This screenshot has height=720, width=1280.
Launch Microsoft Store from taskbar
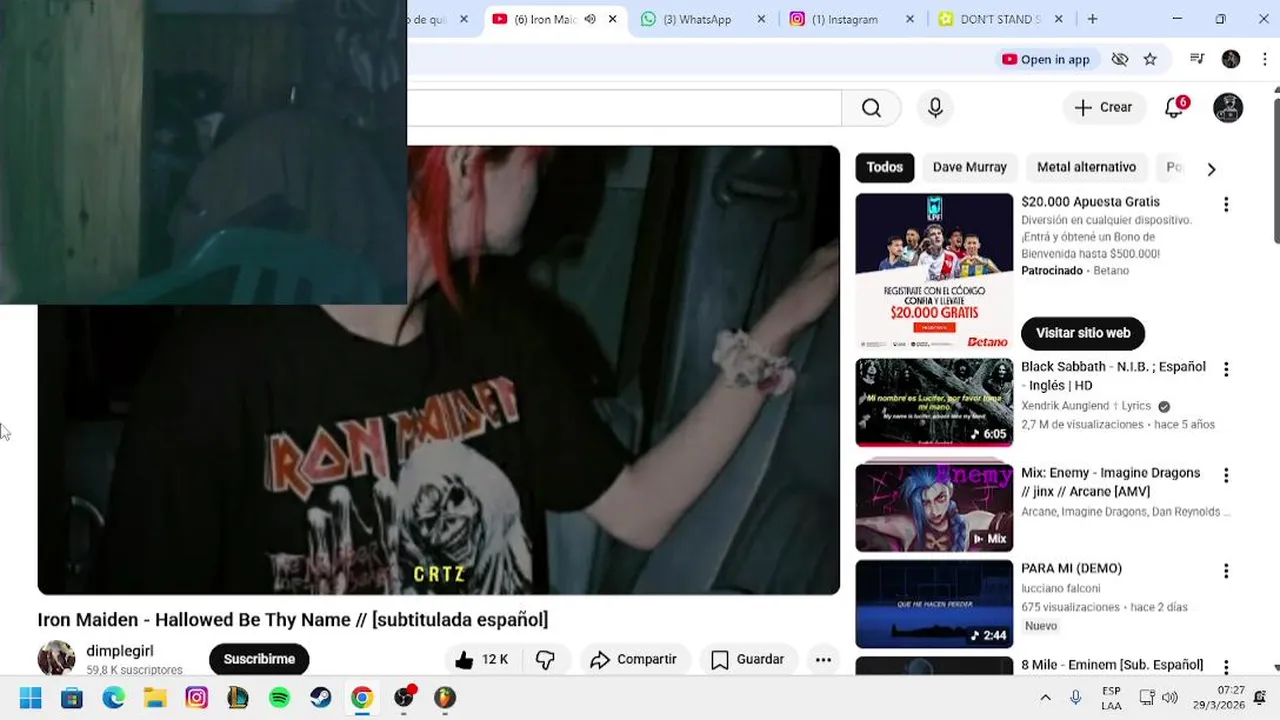click(x=72, y=698)
